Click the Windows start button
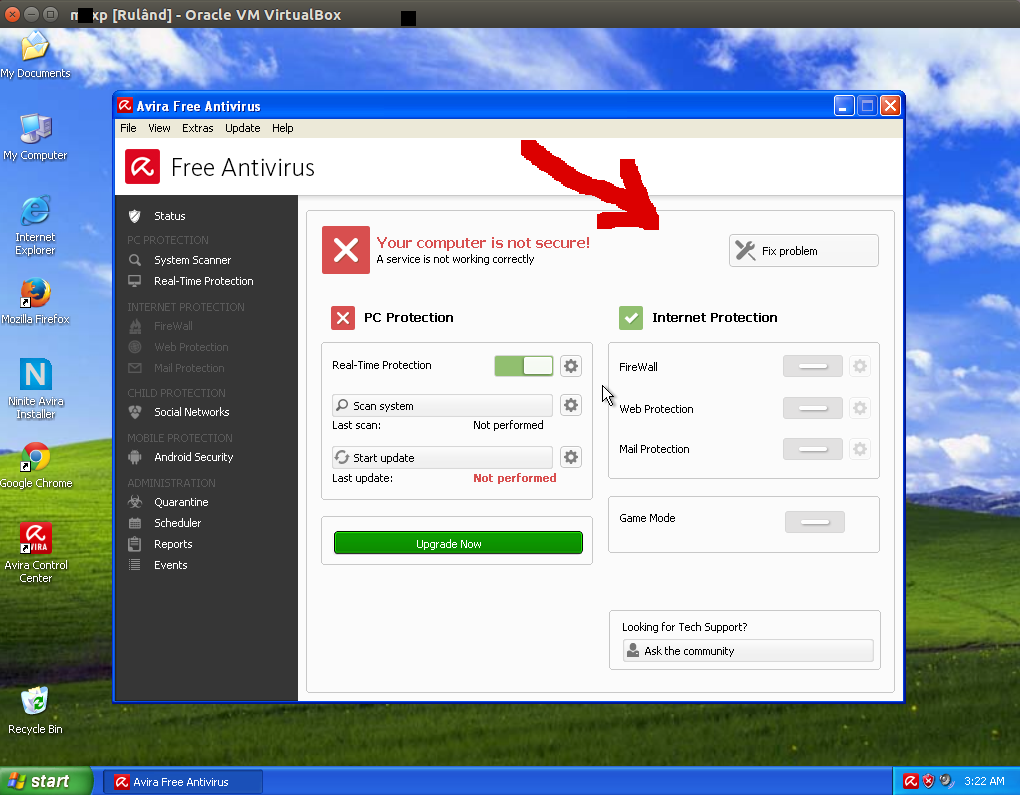The image size is (1020, 795). [x=46, y=781]
